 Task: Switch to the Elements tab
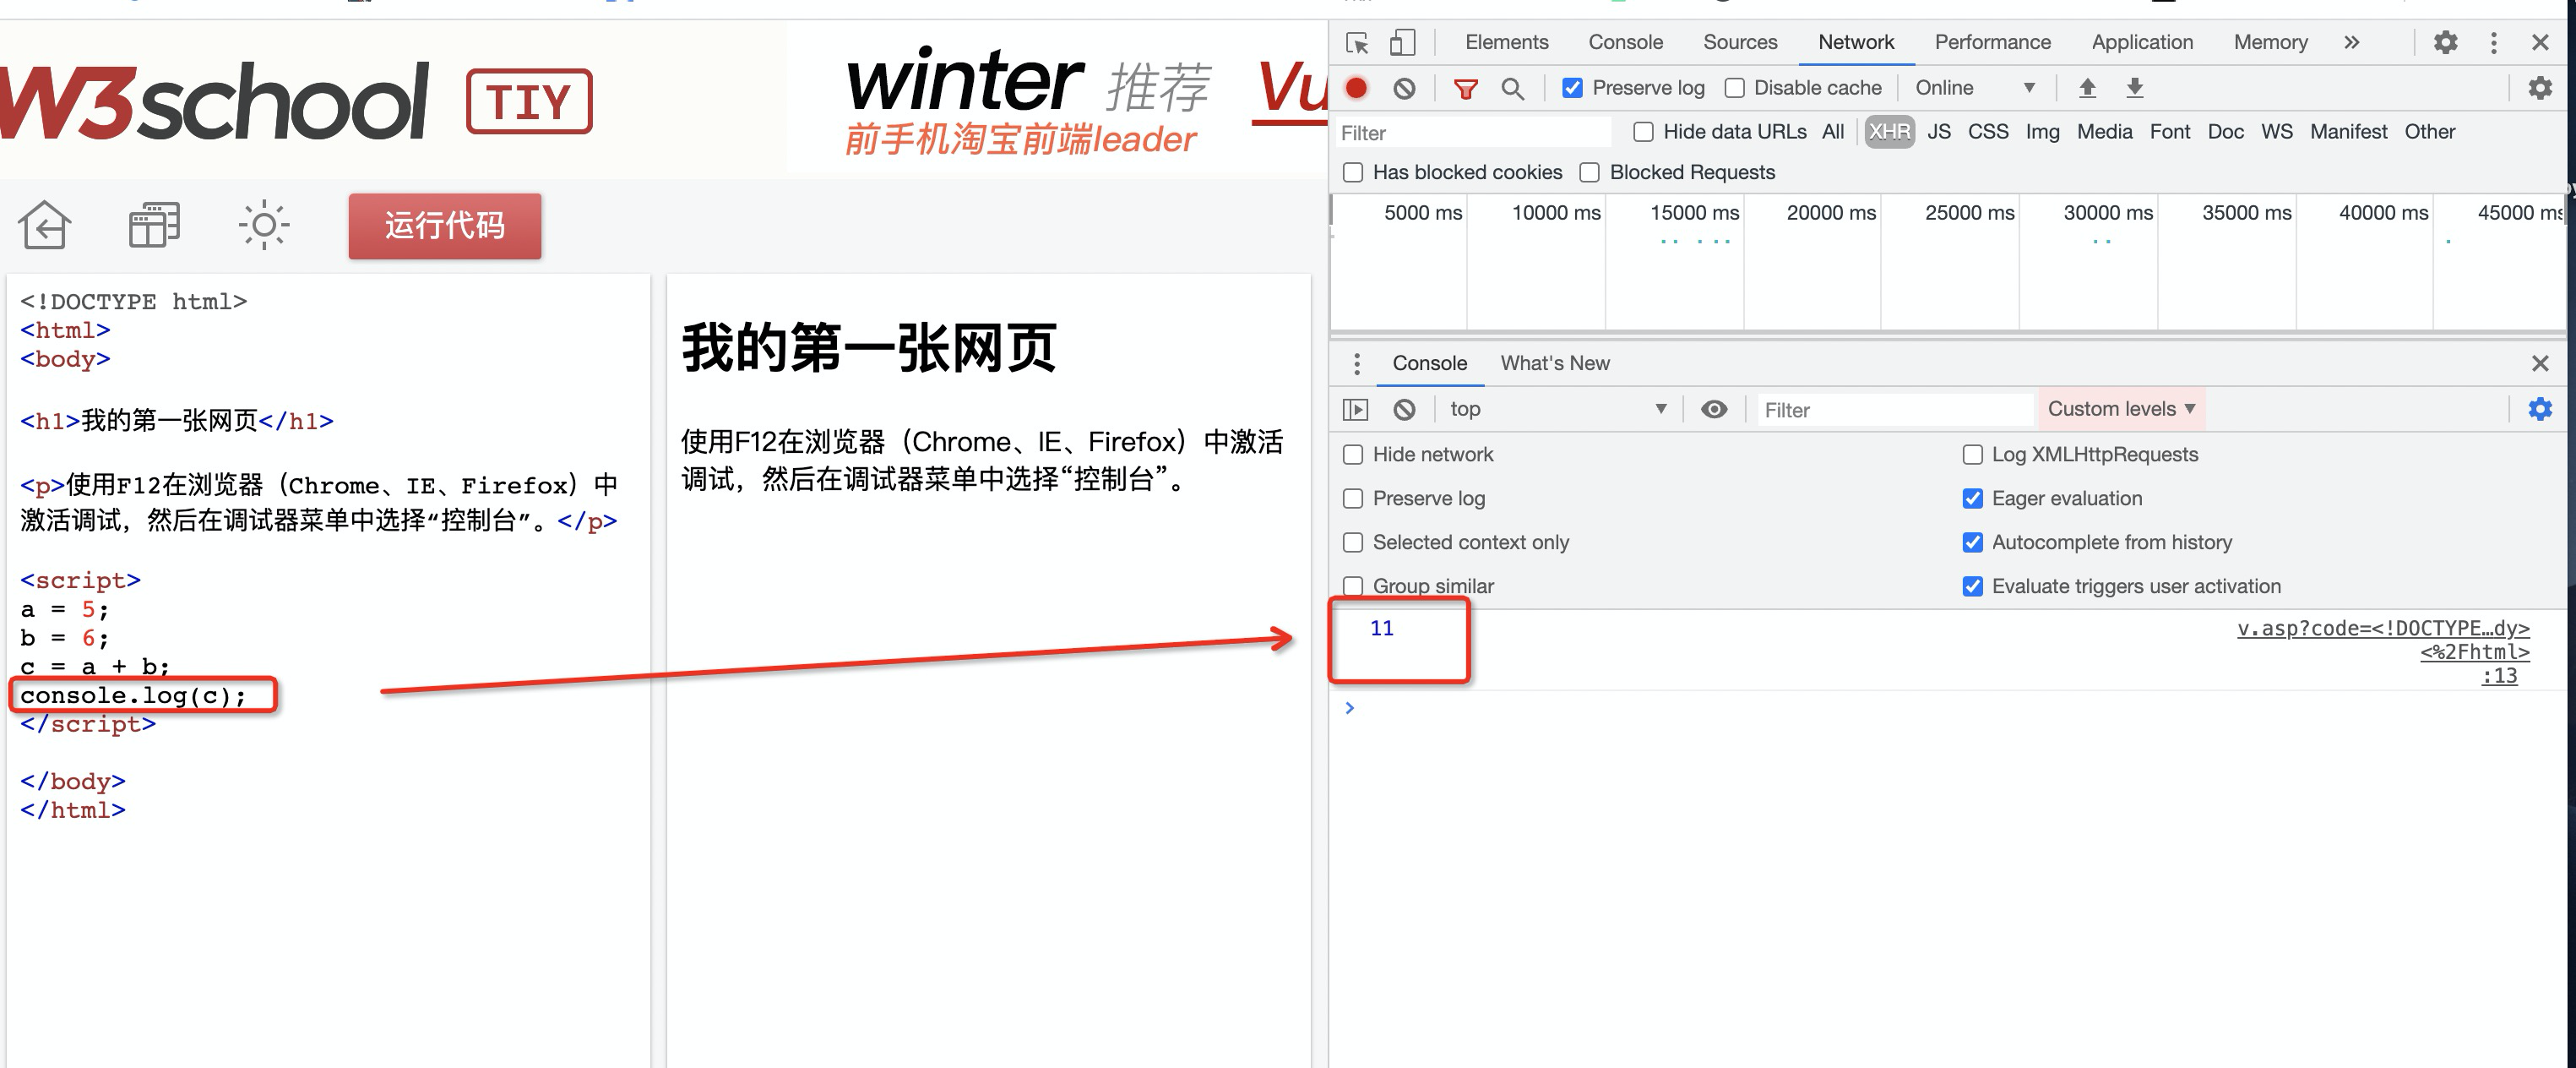1506,42
